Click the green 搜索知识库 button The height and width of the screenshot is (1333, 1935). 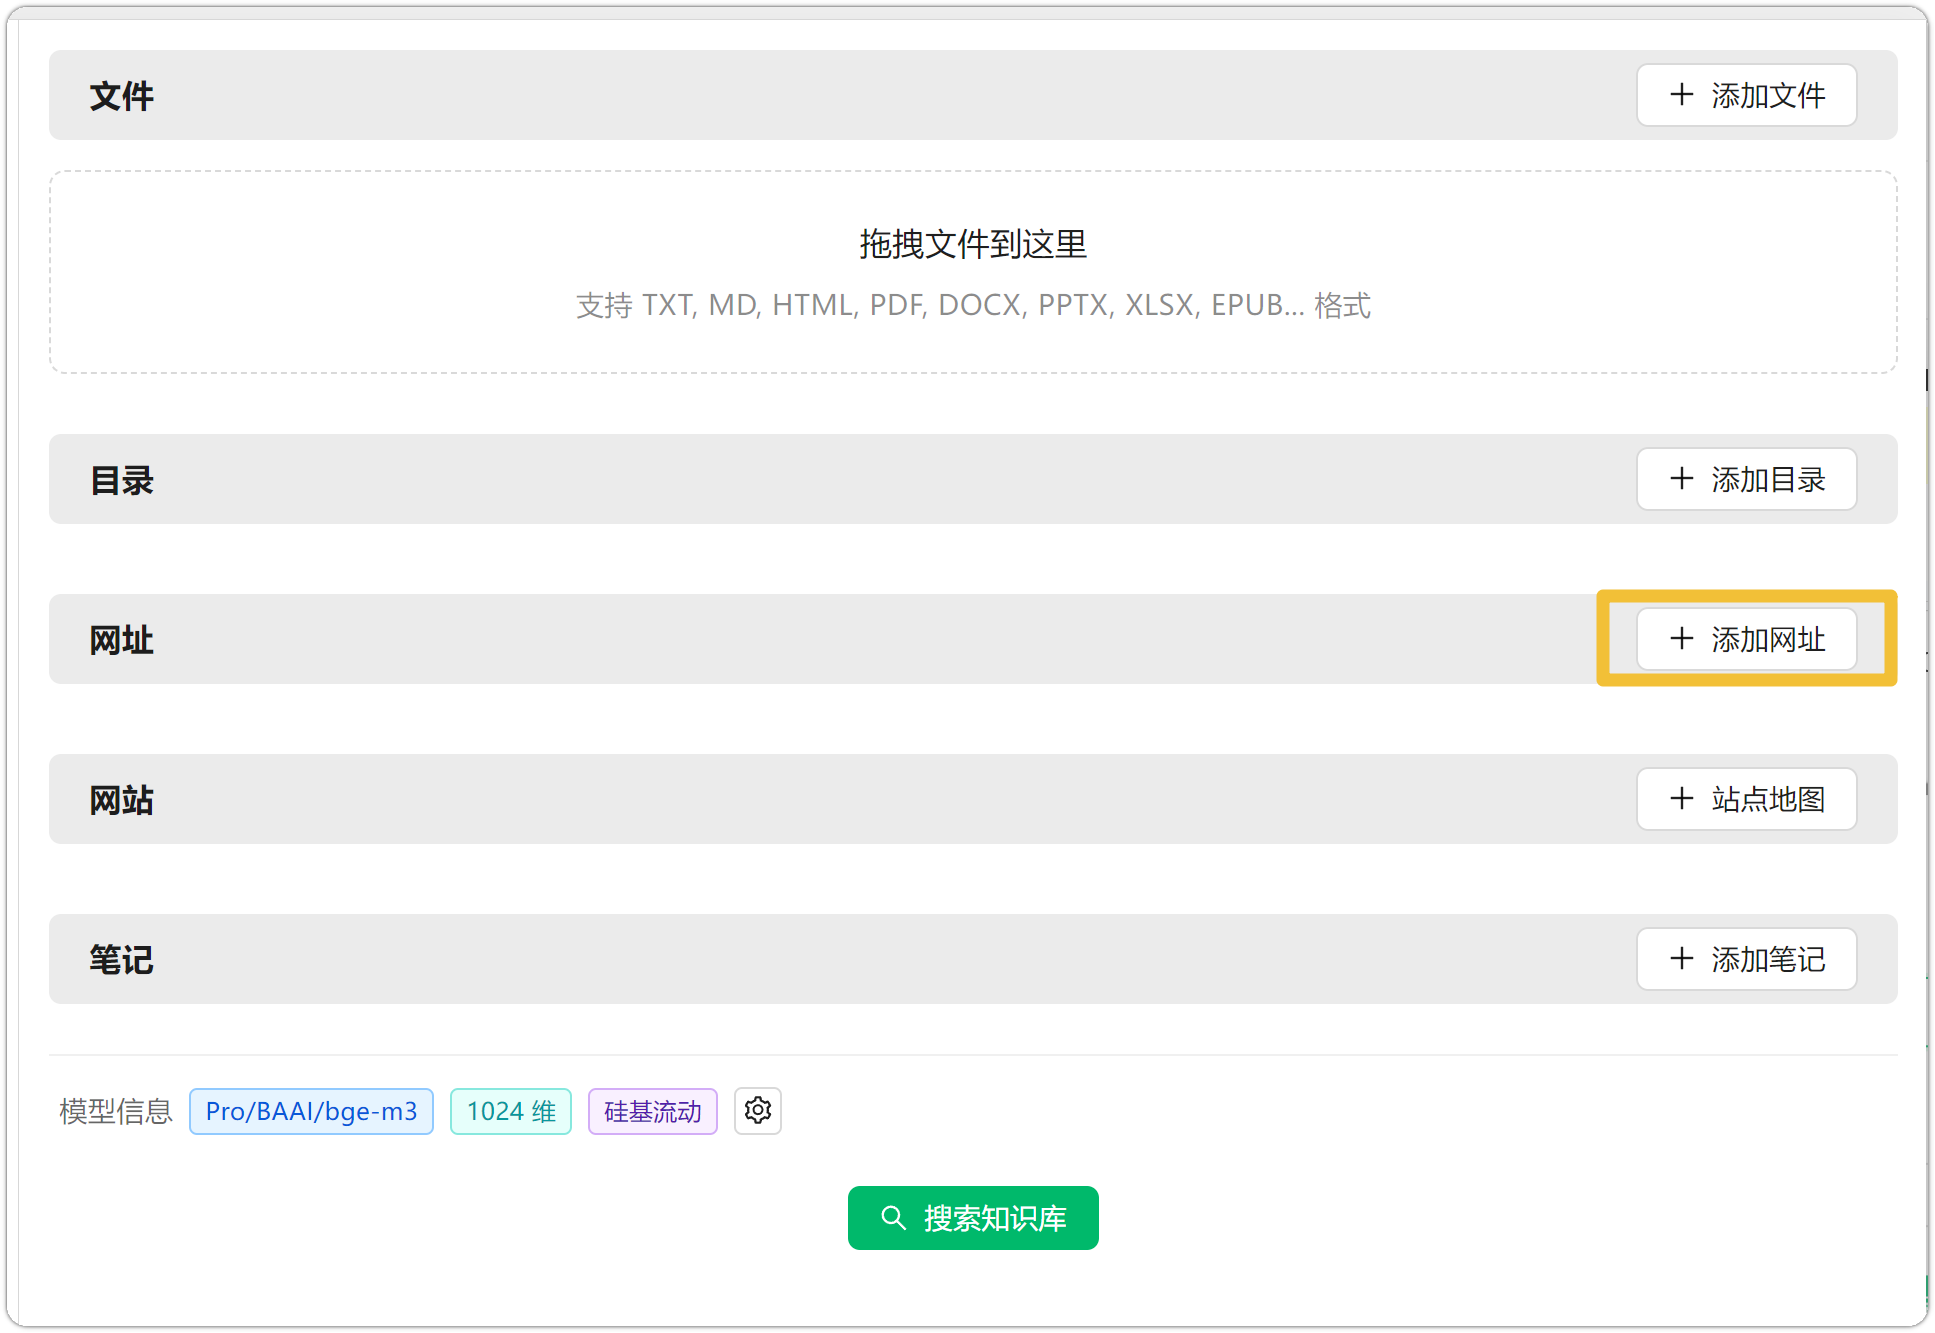(973, 1218)
